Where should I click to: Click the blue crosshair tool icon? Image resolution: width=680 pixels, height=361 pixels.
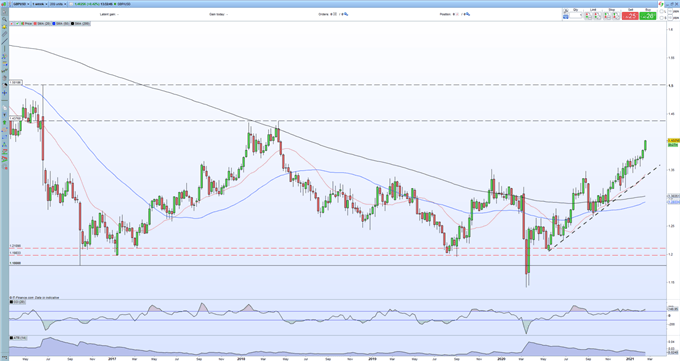point(4,93)
